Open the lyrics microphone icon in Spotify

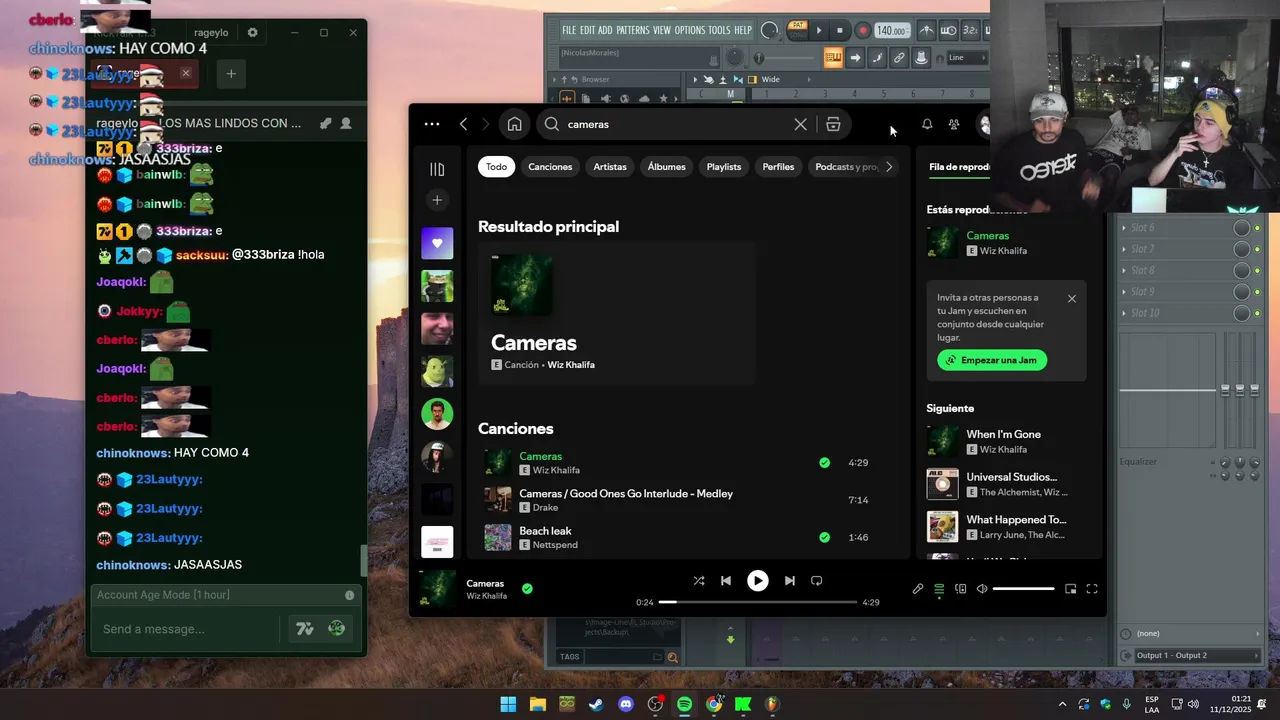coord(918,589)
